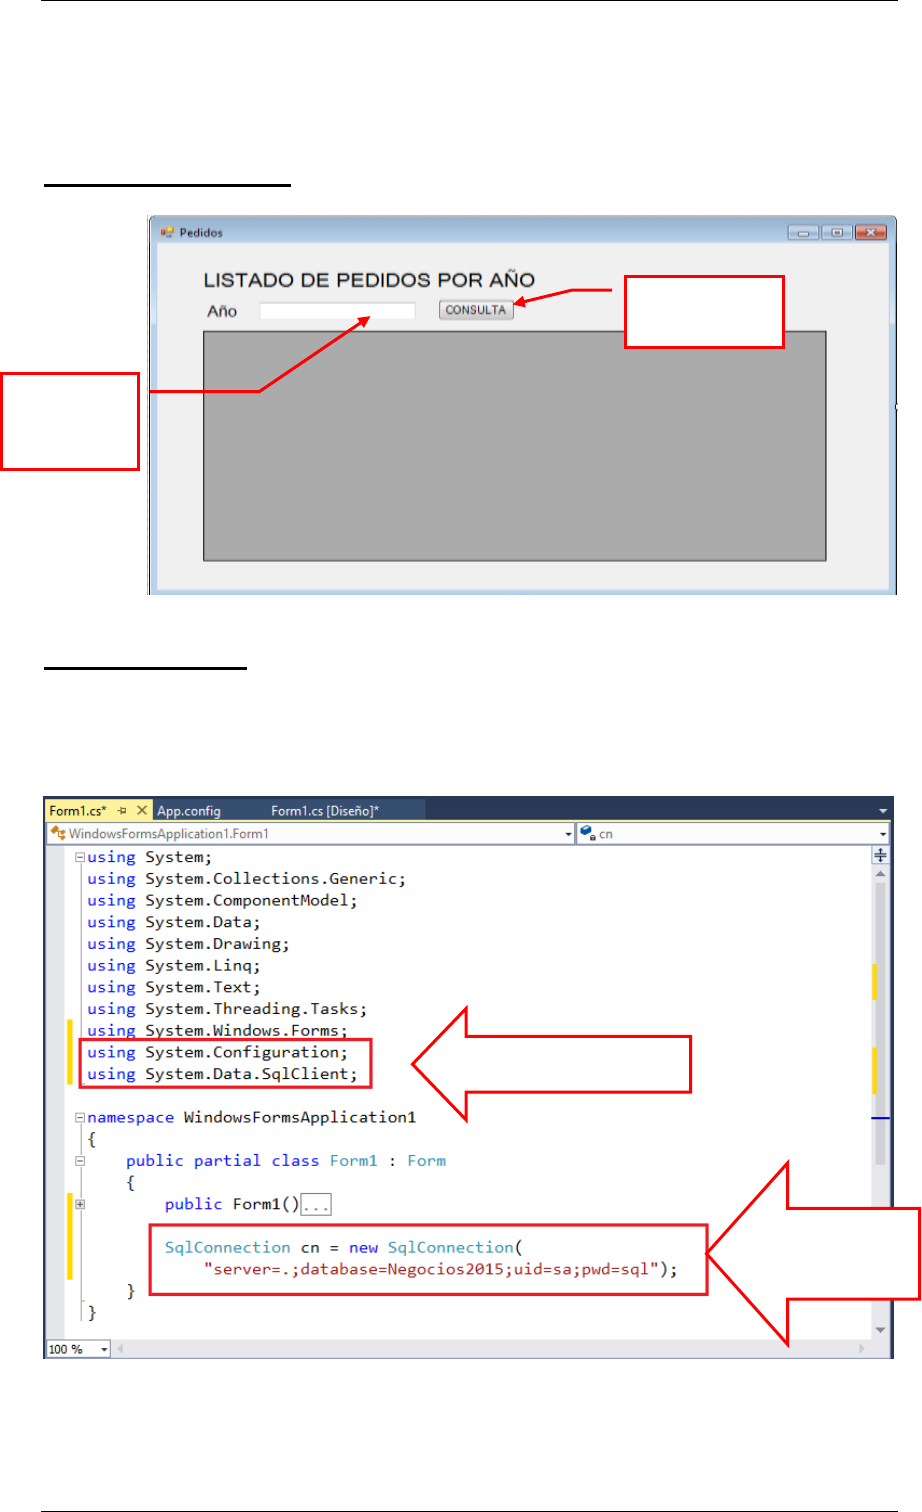This screenshot has width=922, height=1512.
Task: Click the line 'using System.Collections.Generic;'
Action: [x=246, y=879]
